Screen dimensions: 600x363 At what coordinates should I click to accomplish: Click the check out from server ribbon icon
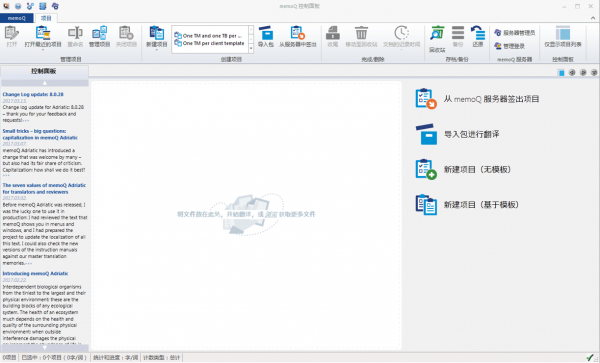pyautogui.click(x=297, y=34)
